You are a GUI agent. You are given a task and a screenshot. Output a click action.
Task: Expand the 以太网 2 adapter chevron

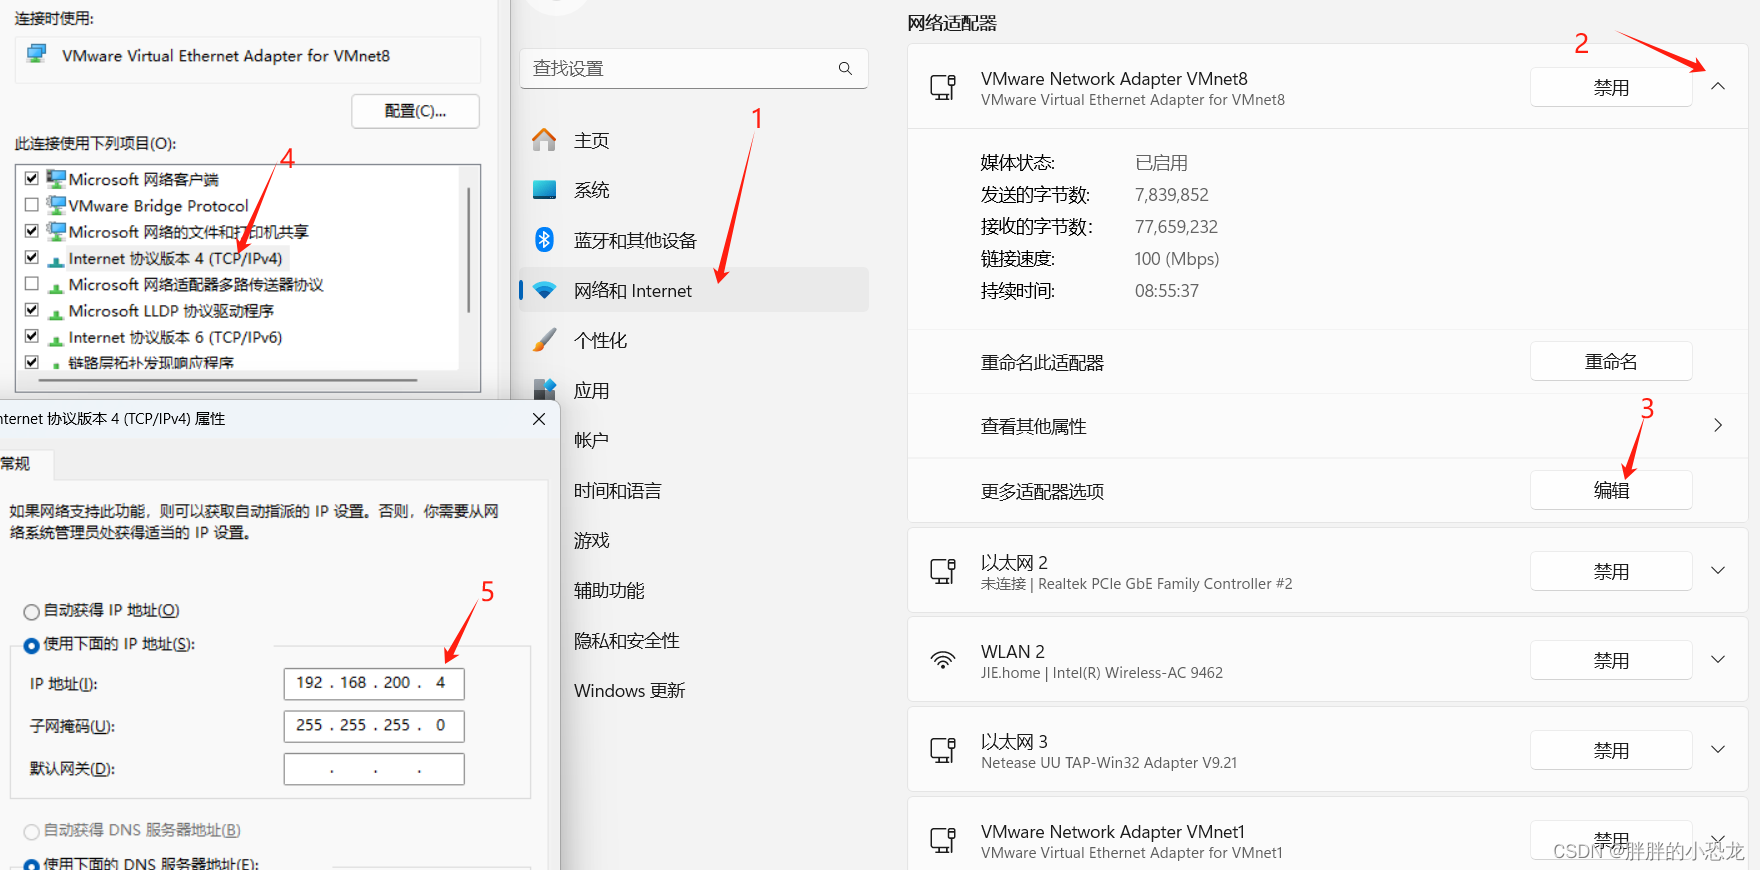click(1718, 570)
